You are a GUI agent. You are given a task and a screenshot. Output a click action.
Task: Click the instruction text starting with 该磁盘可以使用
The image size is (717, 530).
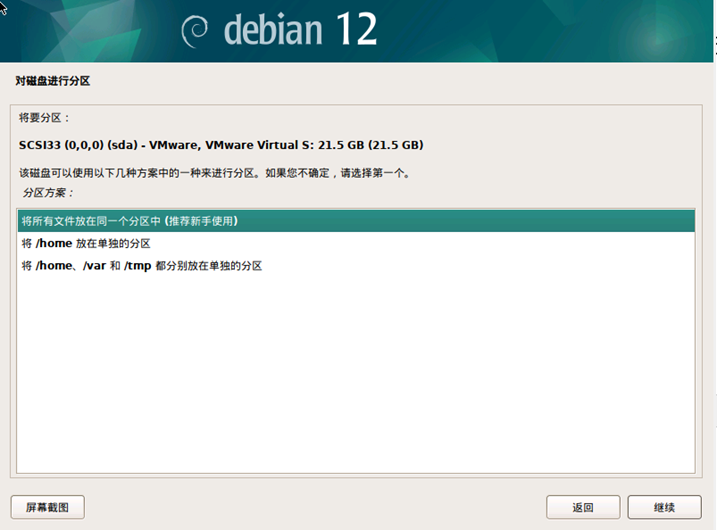click(214, 172)
